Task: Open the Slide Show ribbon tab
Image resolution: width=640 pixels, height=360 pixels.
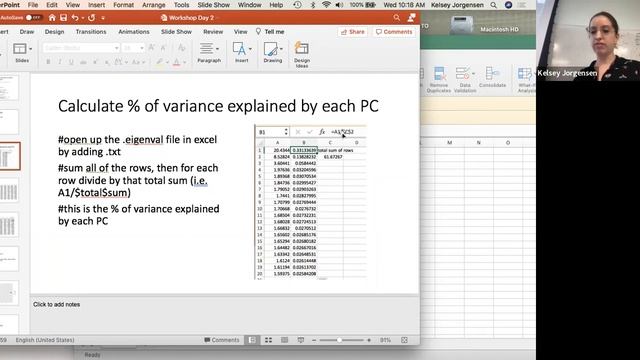Action: pos(176,31)
